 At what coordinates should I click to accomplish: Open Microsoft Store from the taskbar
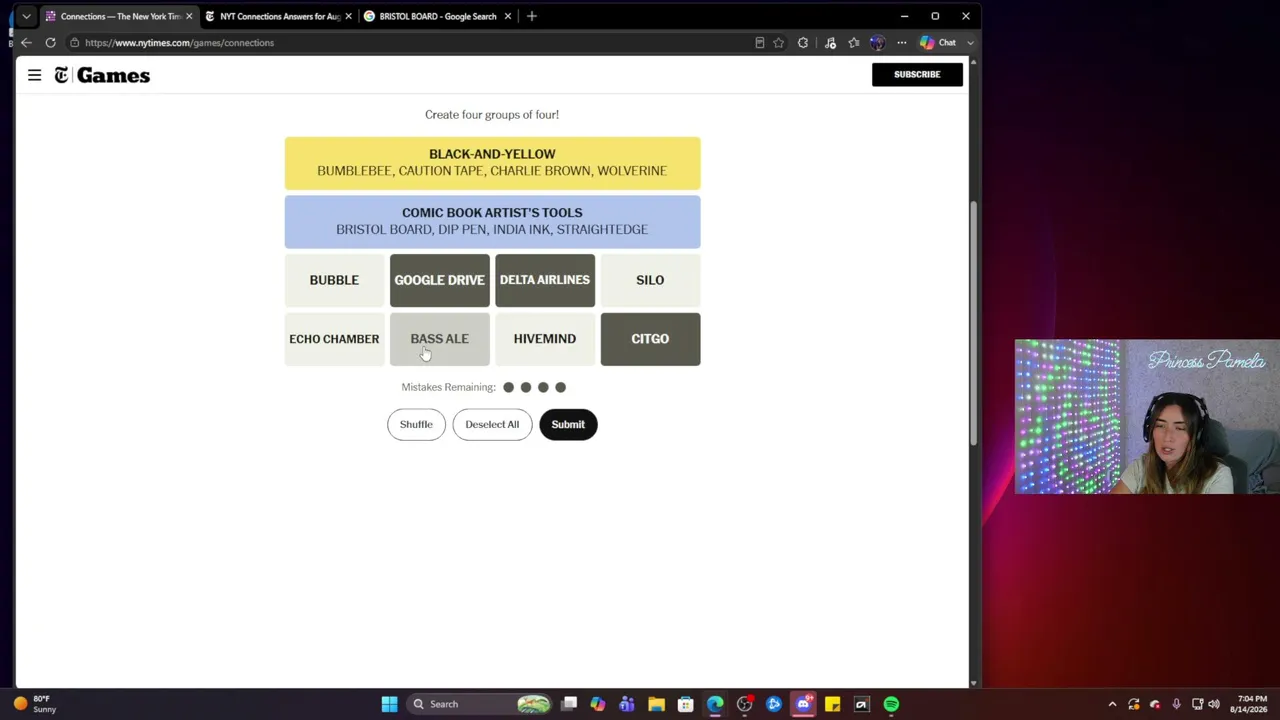685,704
